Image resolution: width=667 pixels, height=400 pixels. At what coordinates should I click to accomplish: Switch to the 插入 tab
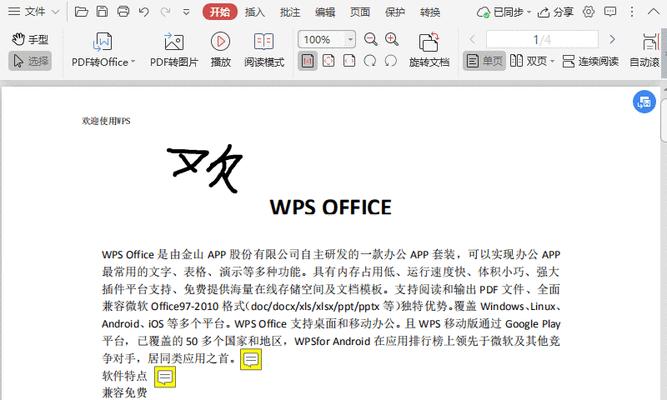[x=255, y=12]
